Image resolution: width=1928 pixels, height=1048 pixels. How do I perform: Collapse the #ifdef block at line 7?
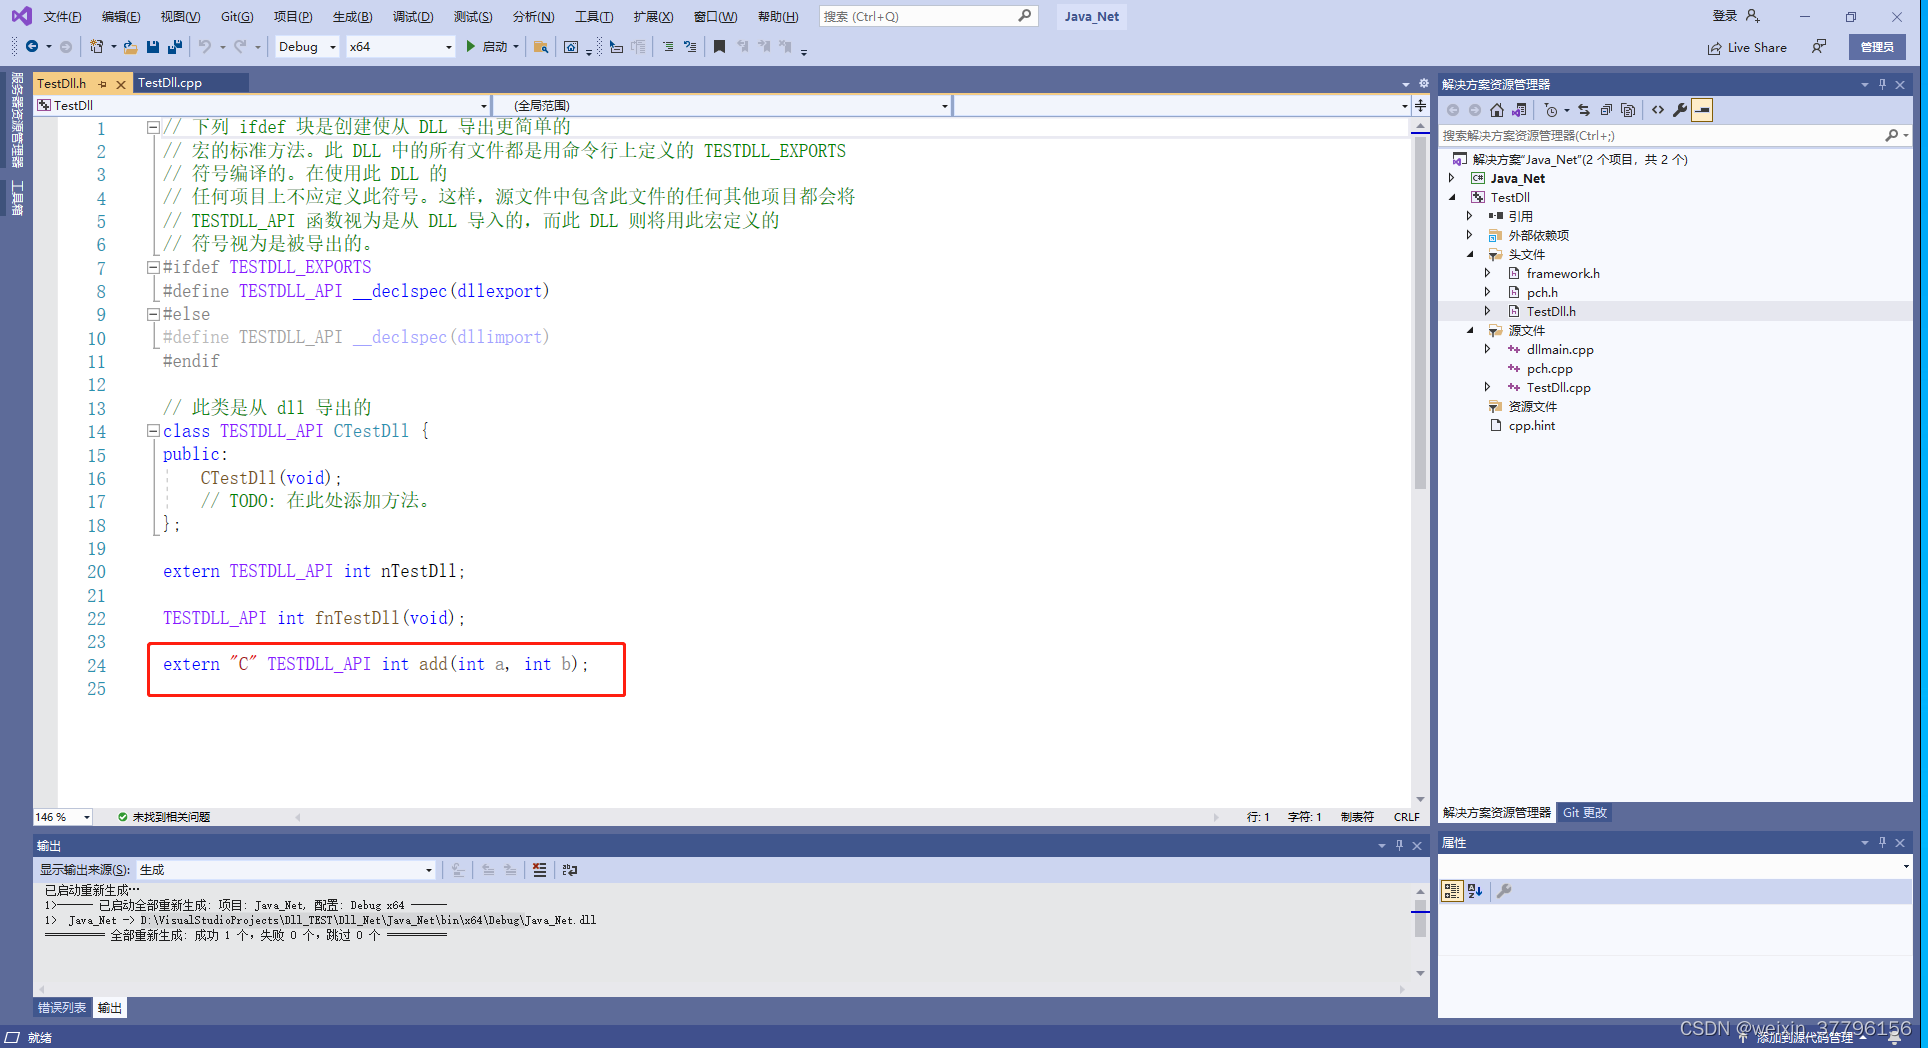pos(153,267)
